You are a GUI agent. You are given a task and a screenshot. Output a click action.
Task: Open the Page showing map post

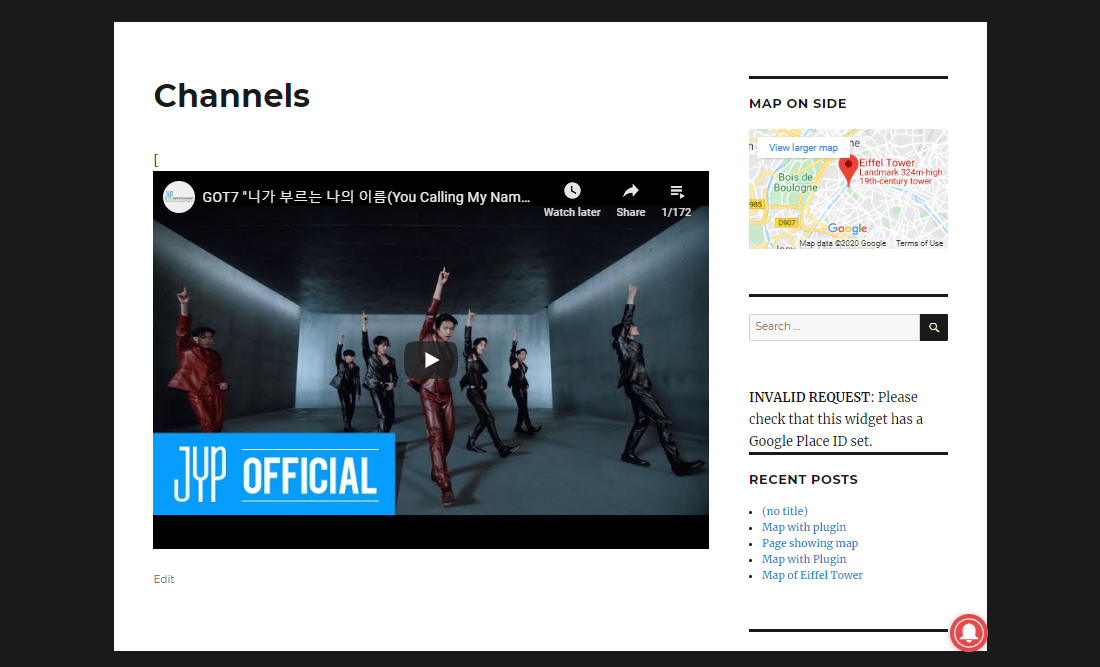809,543
